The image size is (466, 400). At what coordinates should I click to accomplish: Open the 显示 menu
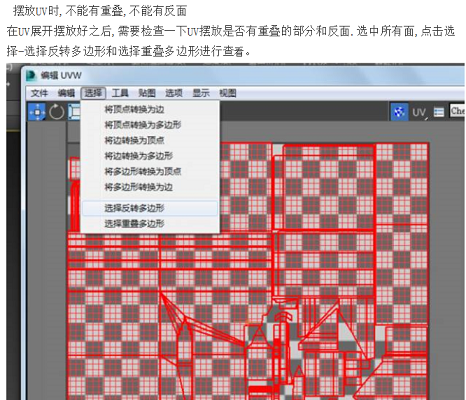pyautogui.click(x=201, y=93)
